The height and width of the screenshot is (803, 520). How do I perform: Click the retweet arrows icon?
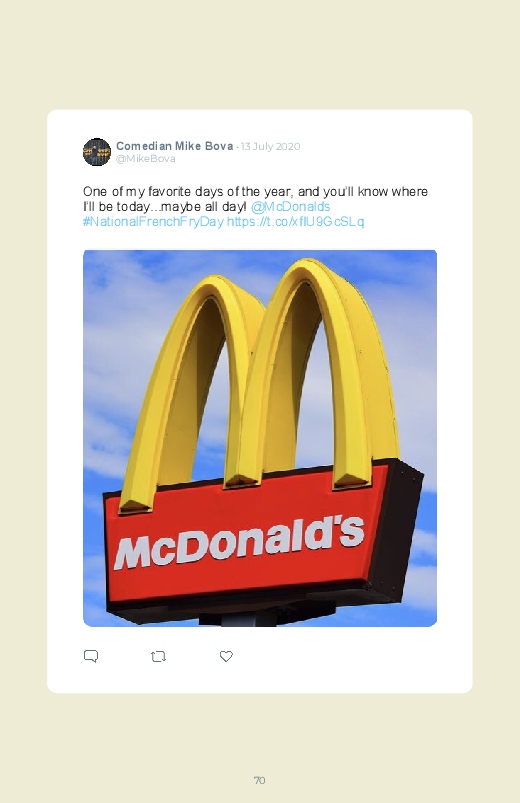pos(158,656)
